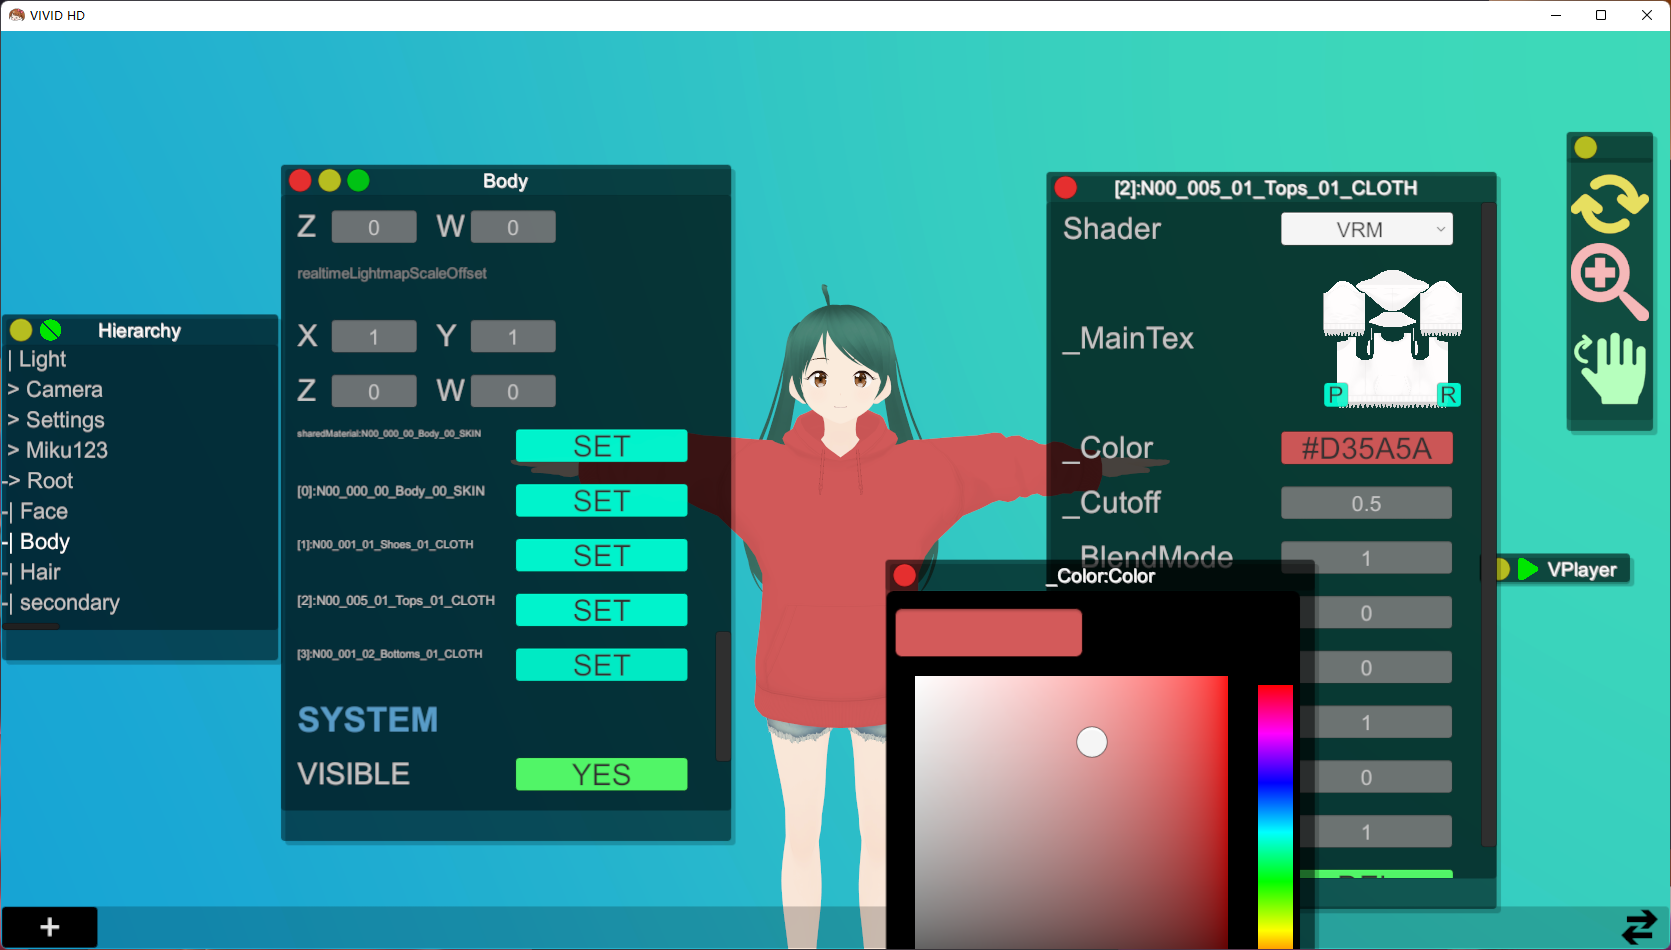
Task: Click green striped dot on Hierarchy panel
Action: coord(51,330)
